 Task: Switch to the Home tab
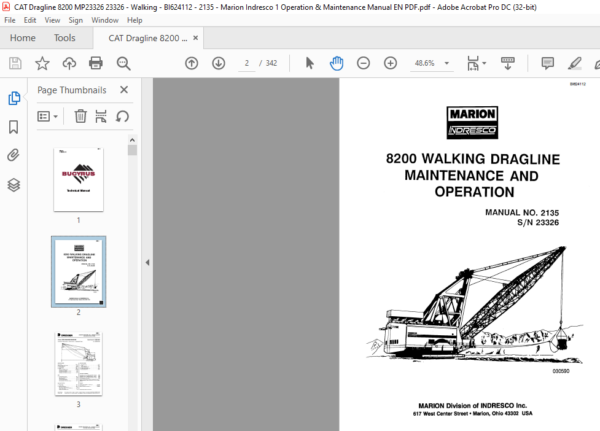click(x=23, y=38)
